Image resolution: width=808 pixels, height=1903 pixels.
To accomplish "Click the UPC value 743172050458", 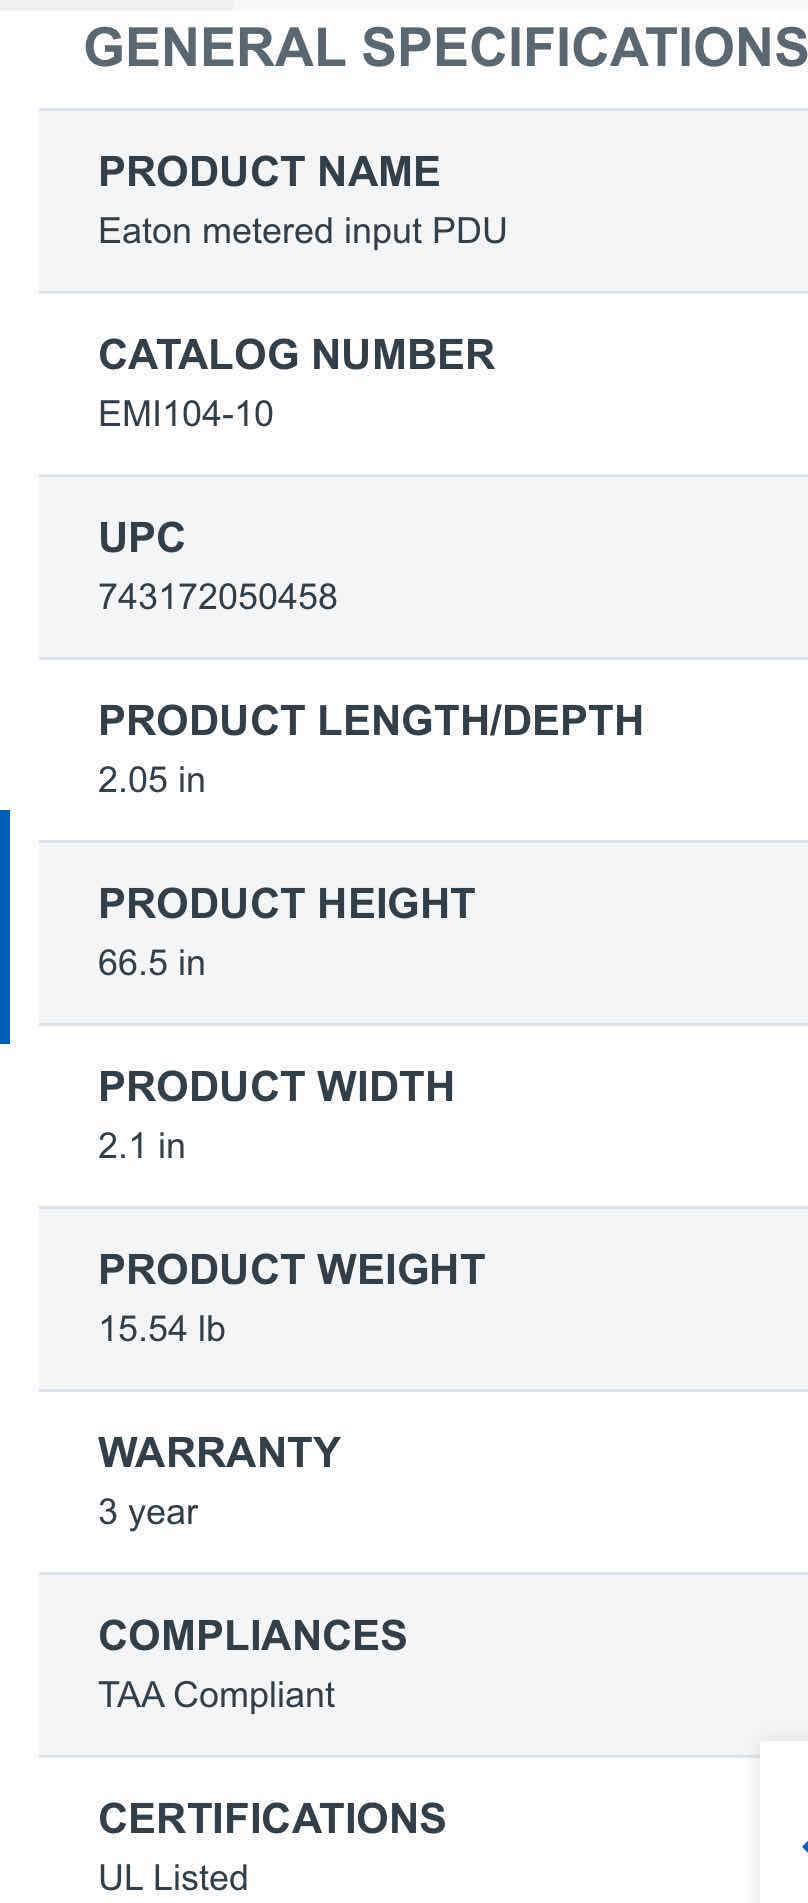I will pos(217,597).
